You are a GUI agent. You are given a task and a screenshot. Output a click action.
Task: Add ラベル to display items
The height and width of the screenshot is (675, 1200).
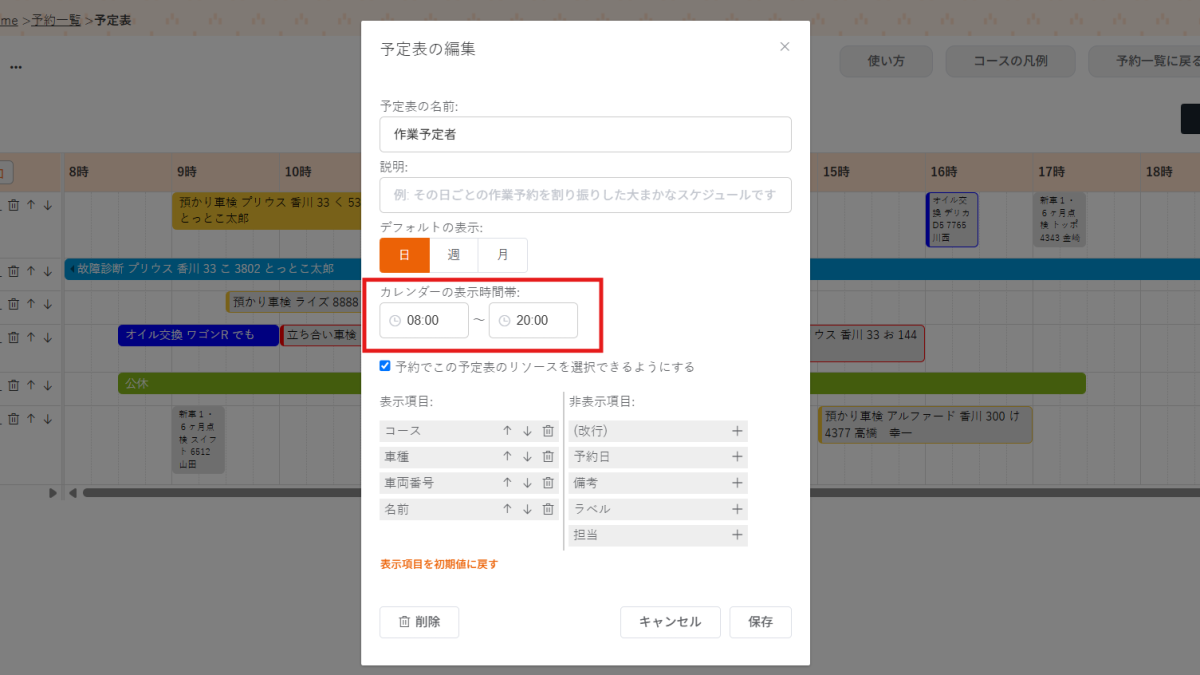click(x=737, y=509)
